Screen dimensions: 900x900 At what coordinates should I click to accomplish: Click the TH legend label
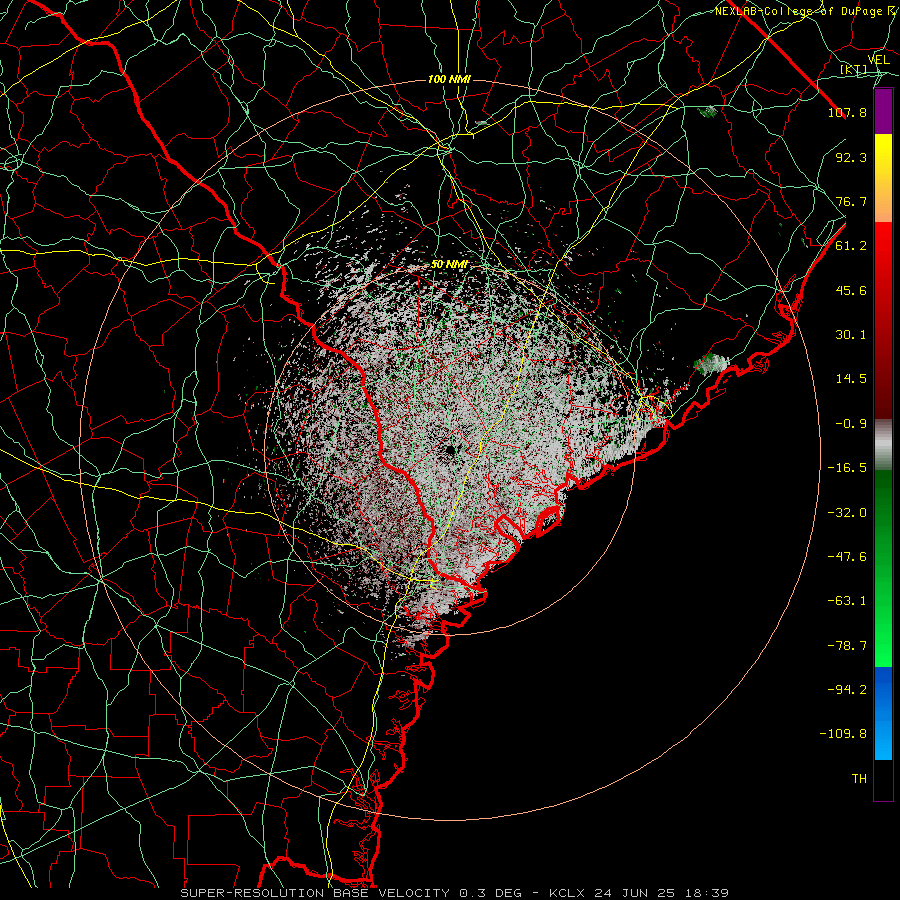click(859, 779)
